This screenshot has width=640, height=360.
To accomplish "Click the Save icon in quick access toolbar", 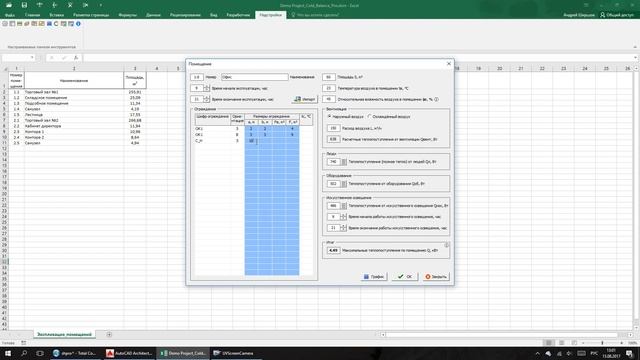I will (24, 5).
